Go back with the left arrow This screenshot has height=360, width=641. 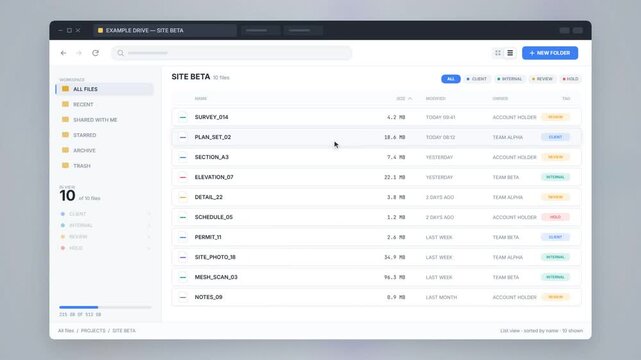pos(63,53)
